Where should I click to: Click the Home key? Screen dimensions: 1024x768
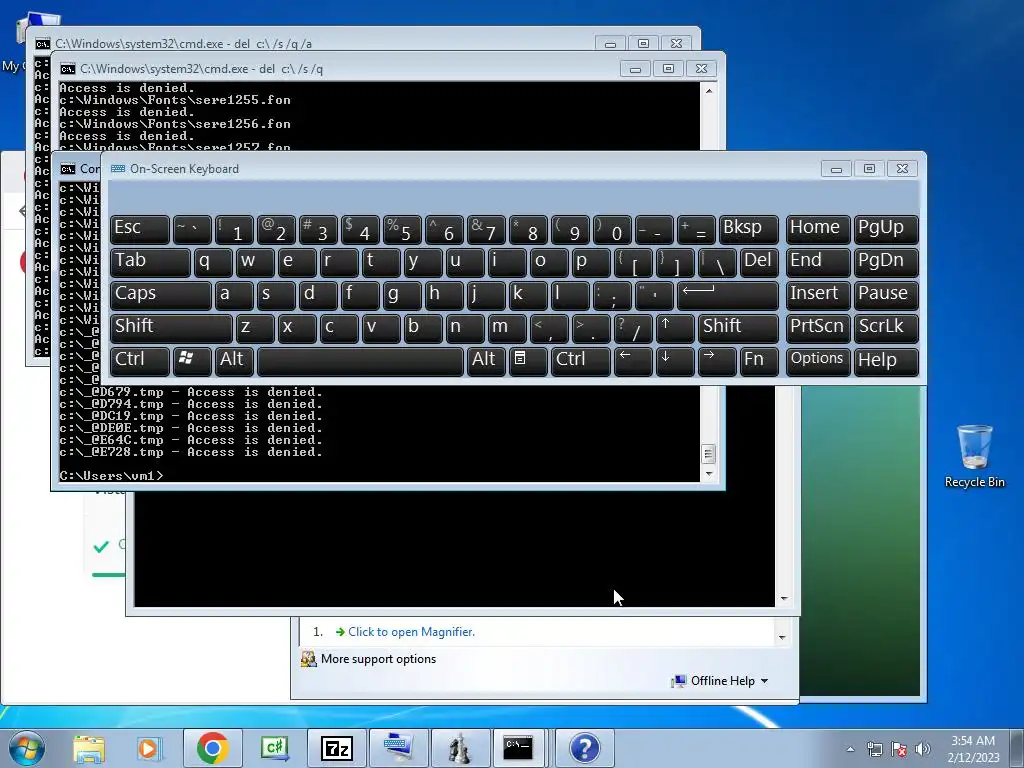(x=818, y=229)
